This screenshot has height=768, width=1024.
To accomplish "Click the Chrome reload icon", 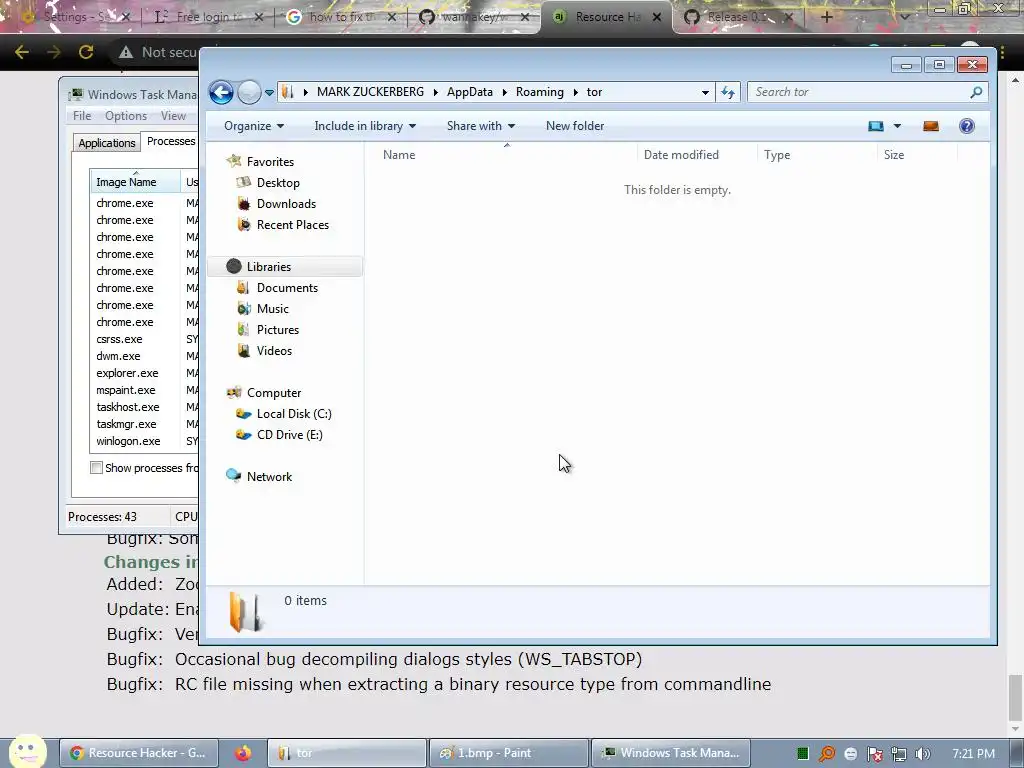I will (x=86, y=52).
